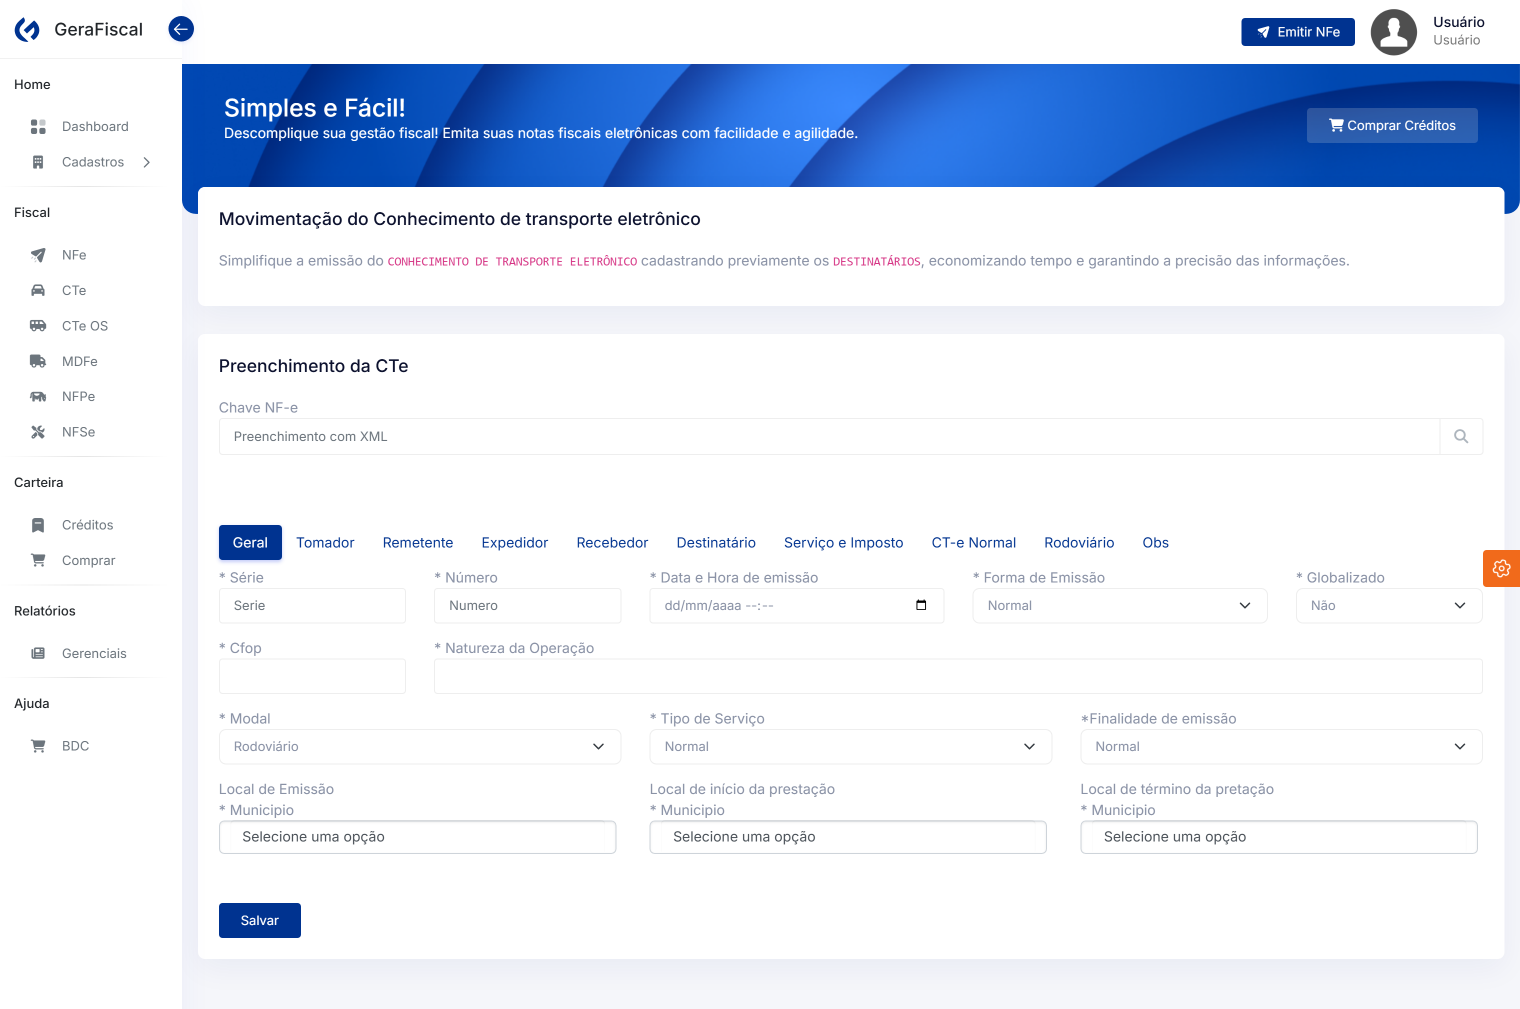This screenshot has width=1520, height=1009.
Task: Click the Comprar cart icon in sidebar
Action: [x=38, y=561]
